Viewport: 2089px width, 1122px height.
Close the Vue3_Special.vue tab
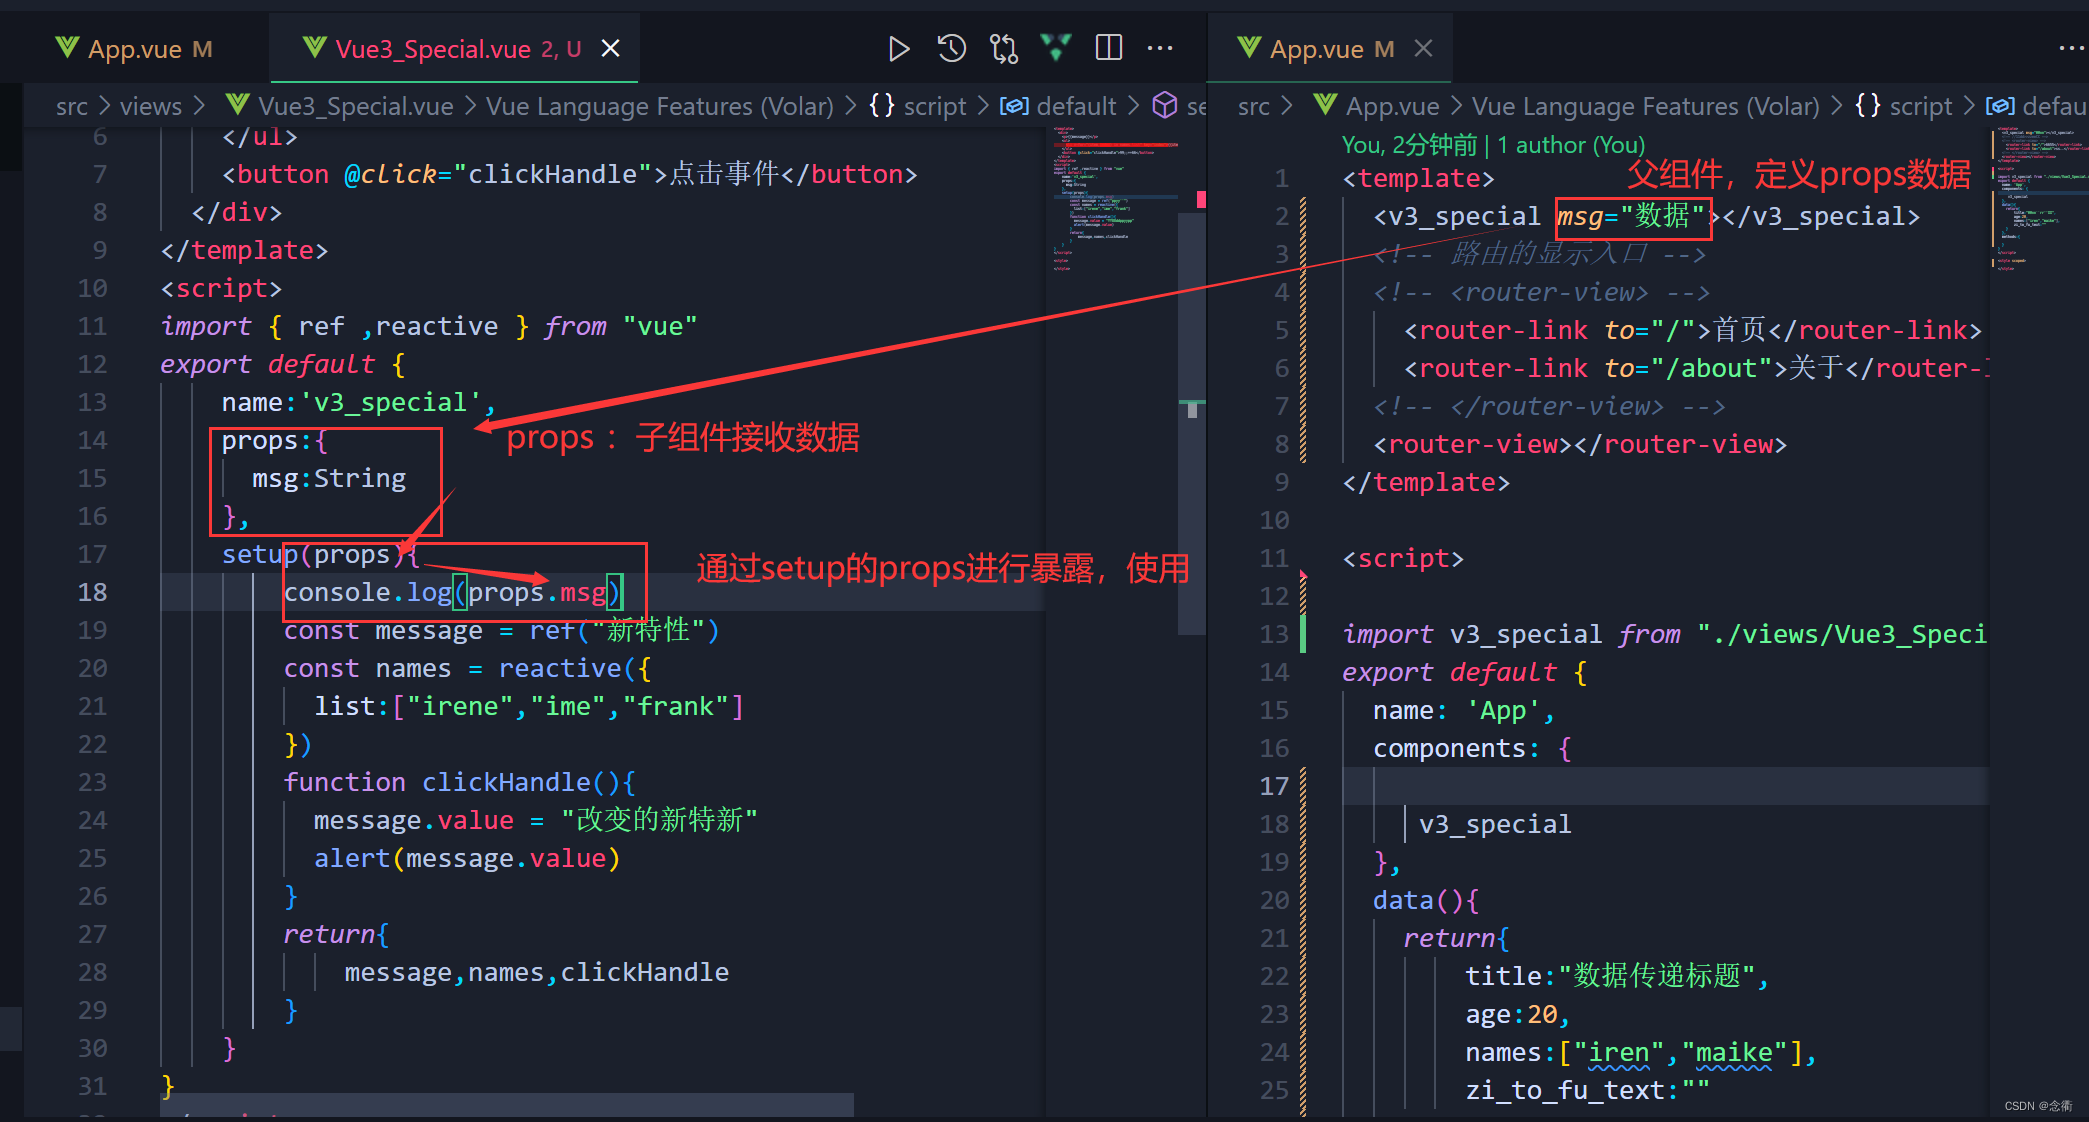click(x=611, y=48)
